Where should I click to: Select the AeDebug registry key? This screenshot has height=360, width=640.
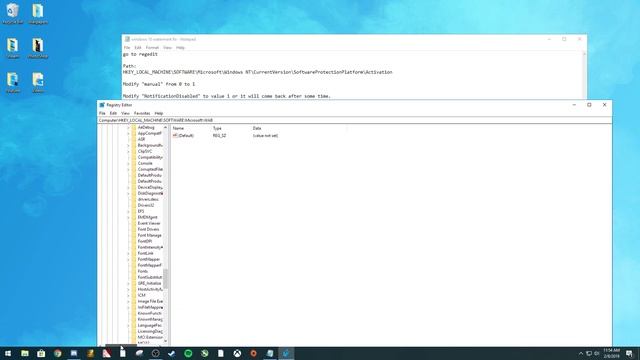[x=146, y=127]
